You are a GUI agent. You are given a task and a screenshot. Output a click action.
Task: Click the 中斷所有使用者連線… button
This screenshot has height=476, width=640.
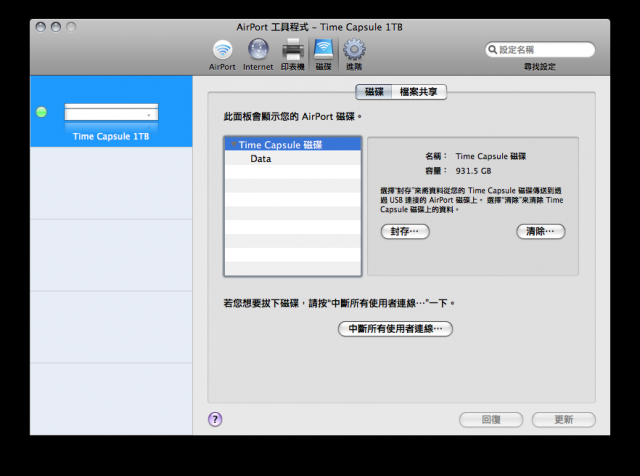(x=395, y=329)
